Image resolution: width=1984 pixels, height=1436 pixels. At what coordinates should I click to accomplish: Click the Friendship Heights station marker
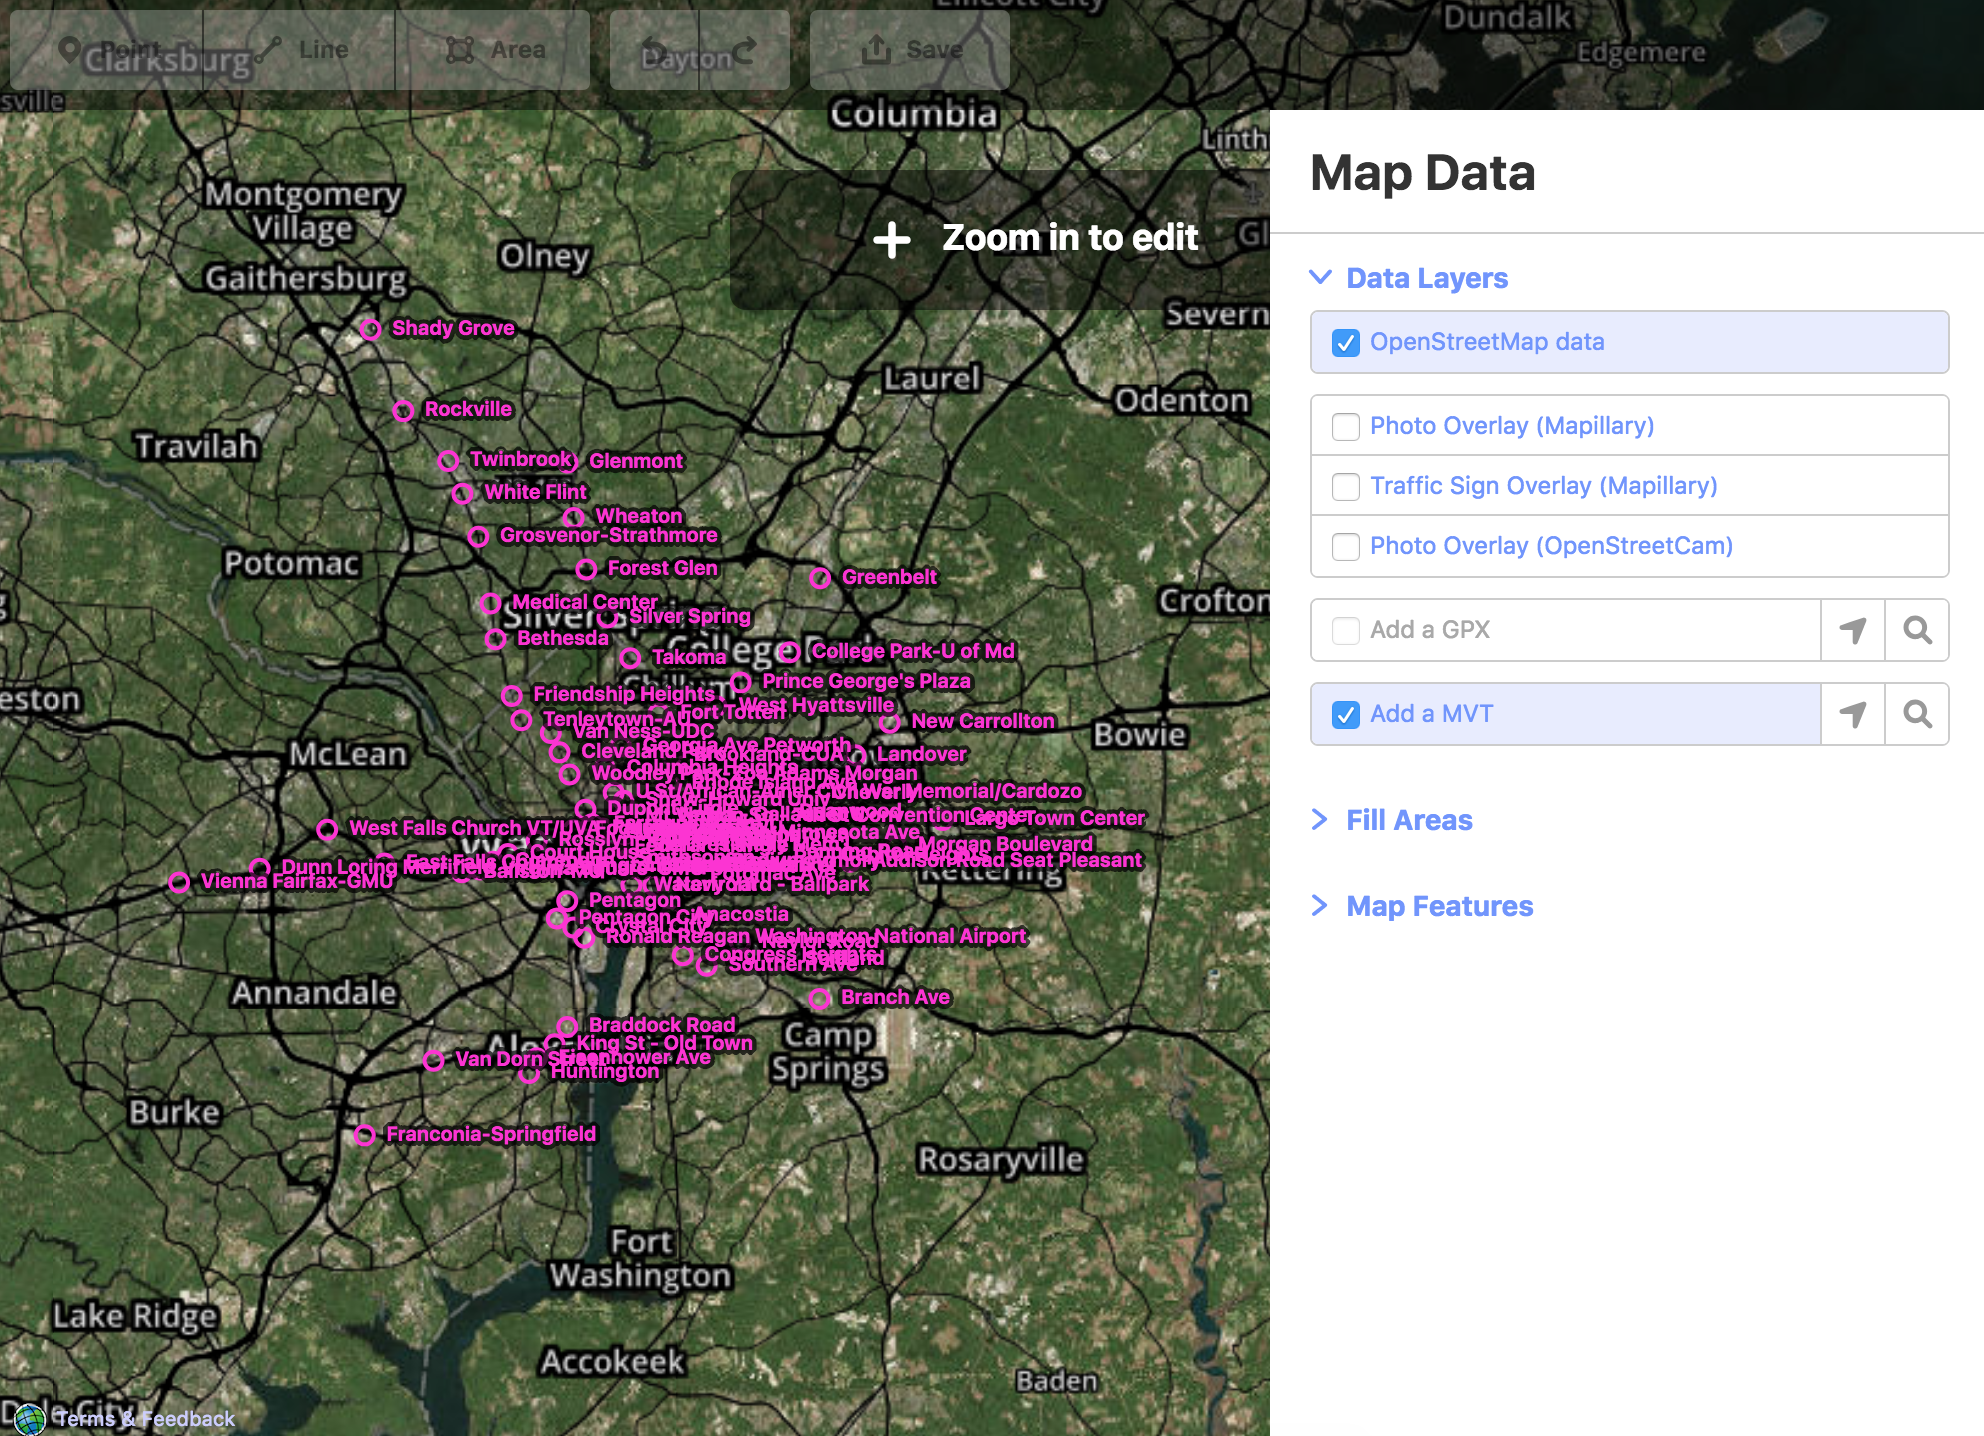(512, 696)
